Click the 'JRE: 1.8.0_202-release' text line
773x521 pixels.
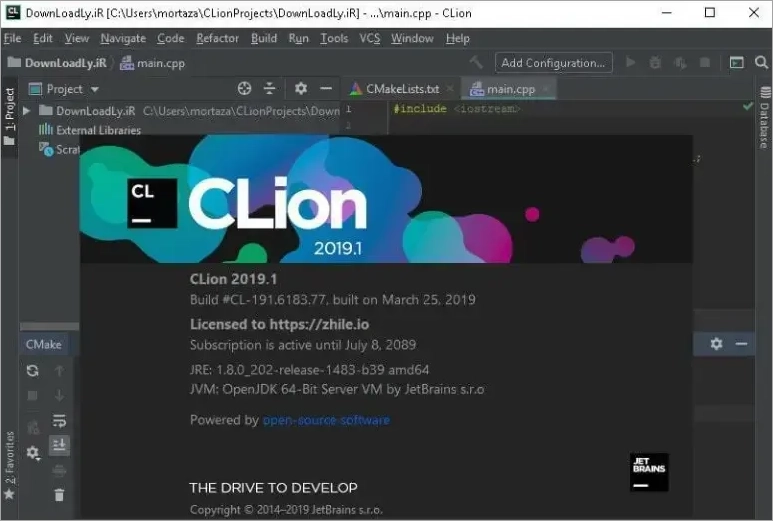(x=310, y=370)
